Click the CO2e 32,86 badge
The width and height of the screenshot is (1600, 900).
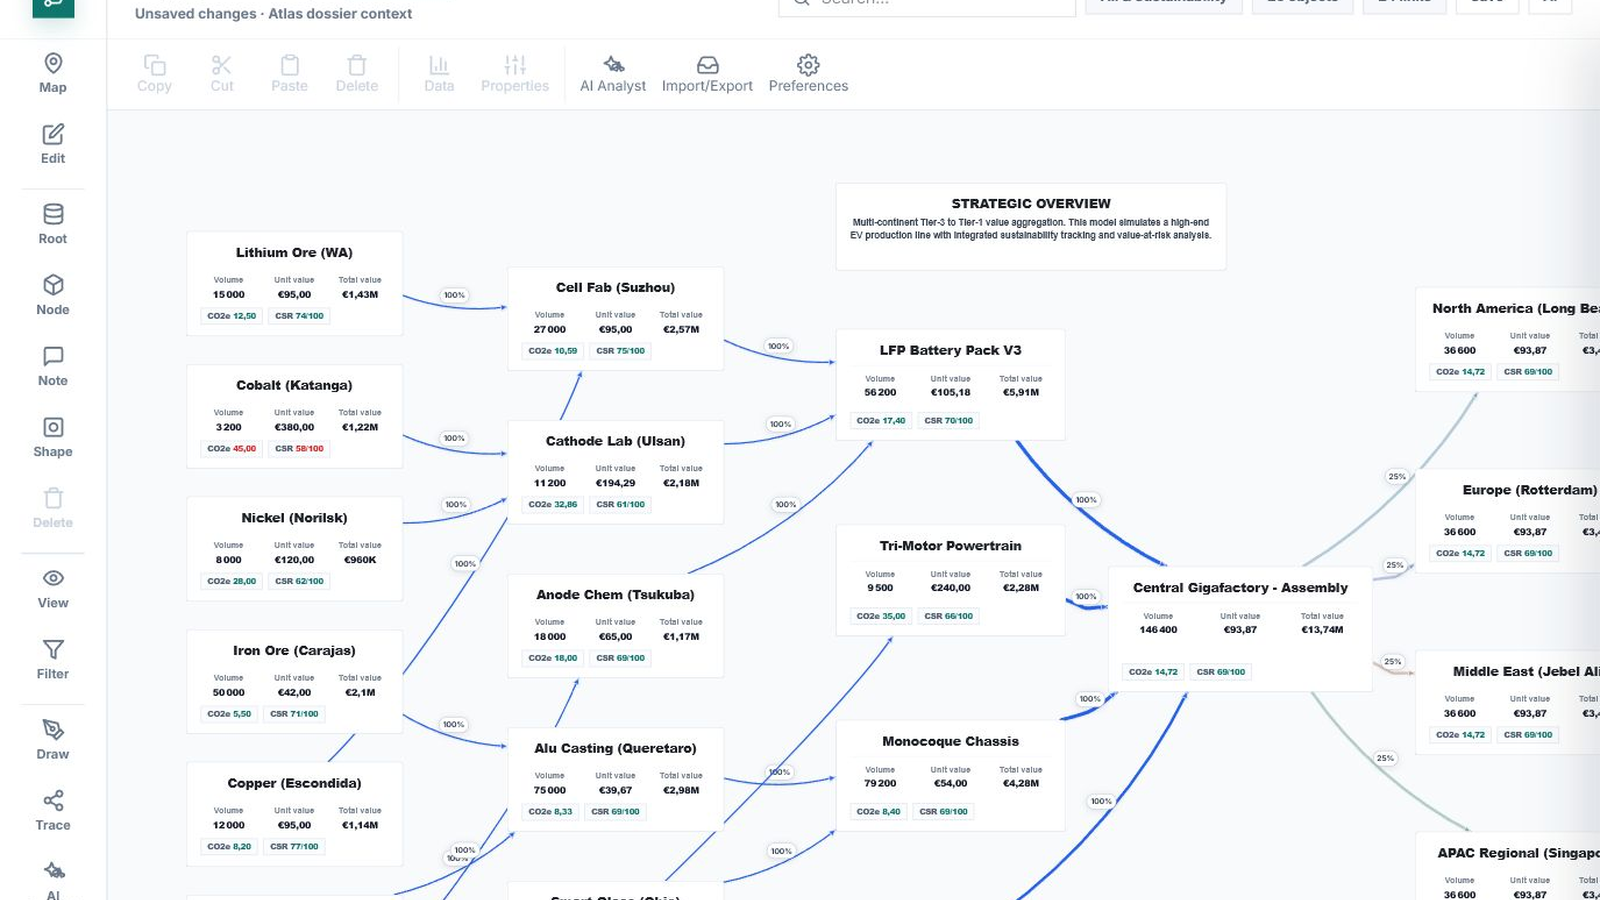(x=552, y=505)
